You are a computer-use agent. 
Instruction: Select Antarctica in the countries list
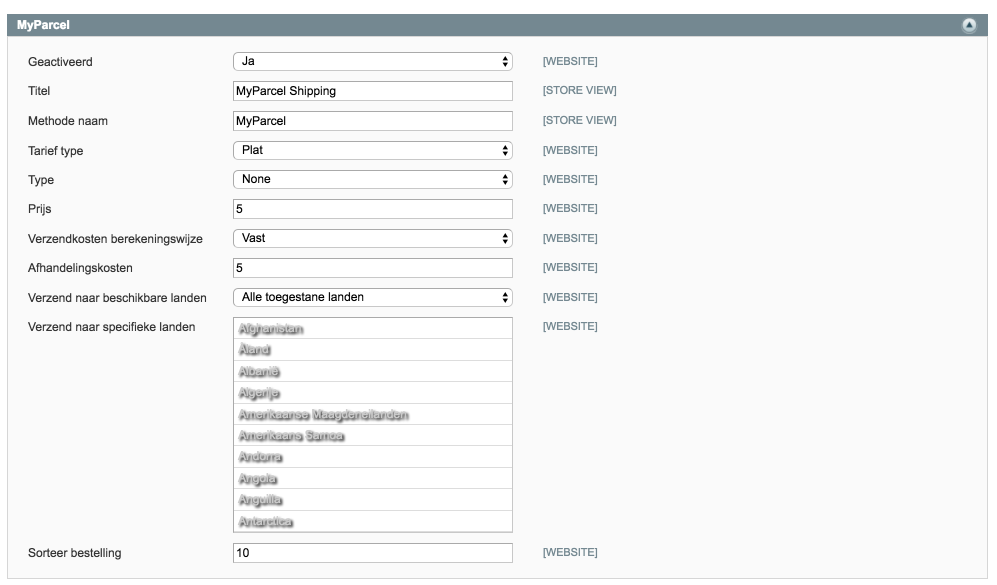373,521
